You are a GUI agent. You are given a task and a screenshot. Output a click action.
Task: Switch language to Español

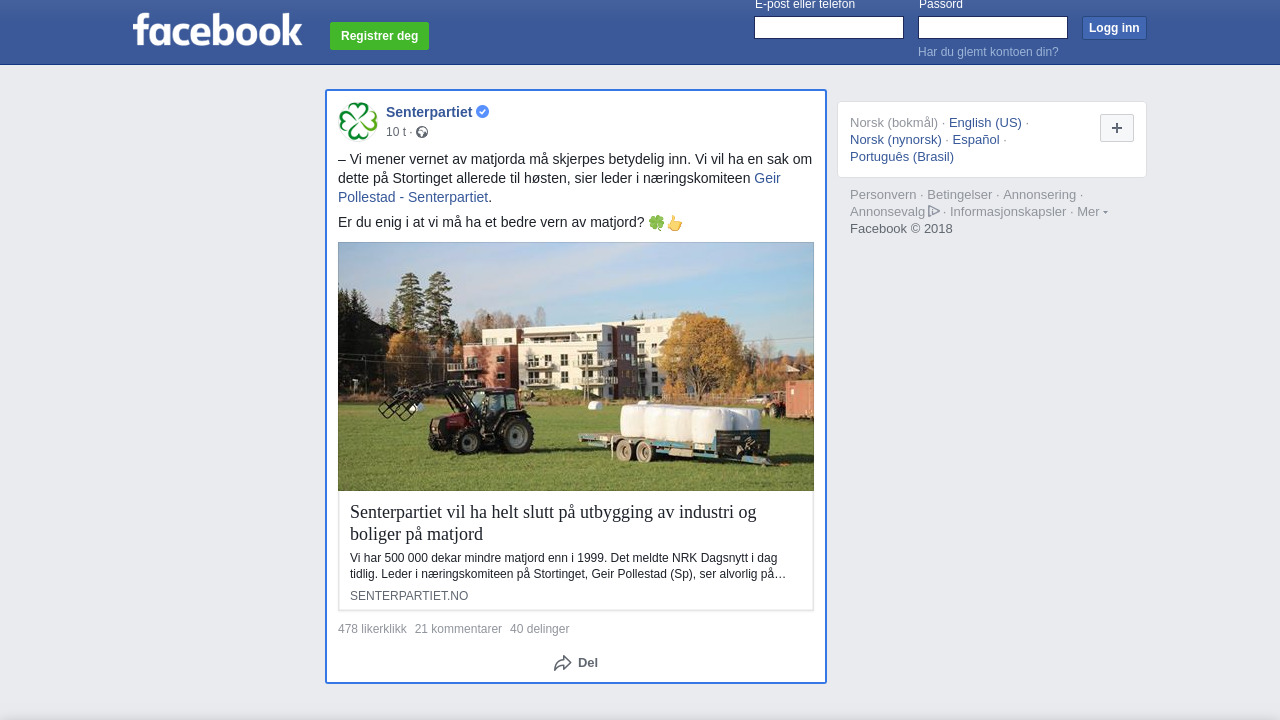976,140
